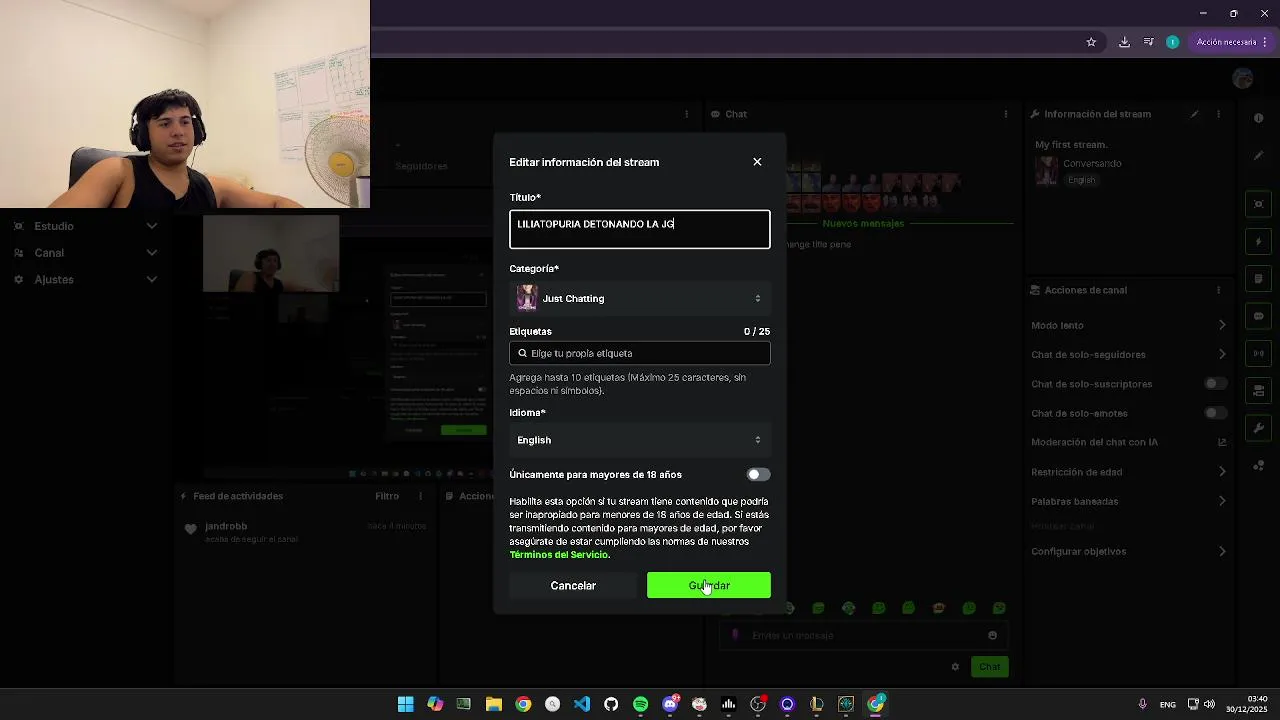The image size is (1280, 720).
Task: Open Visual Studio Code from the taskbar
Action: [x=582, y=704]
